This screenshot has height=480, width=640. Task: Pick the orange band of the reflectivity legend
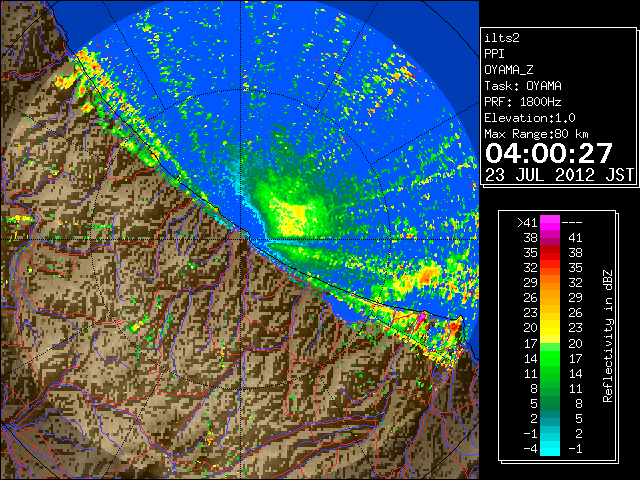pos(550,291)
